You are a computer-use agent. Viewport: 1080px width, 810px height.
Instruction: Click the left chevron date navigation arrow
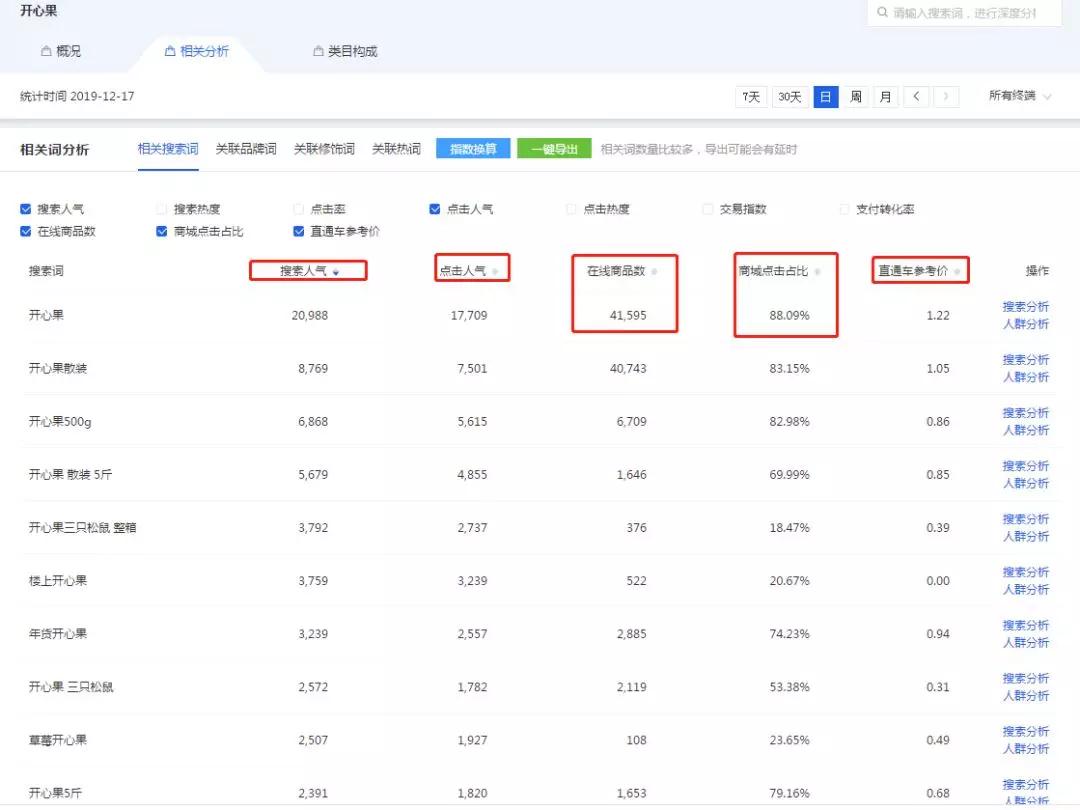[917, 96]
